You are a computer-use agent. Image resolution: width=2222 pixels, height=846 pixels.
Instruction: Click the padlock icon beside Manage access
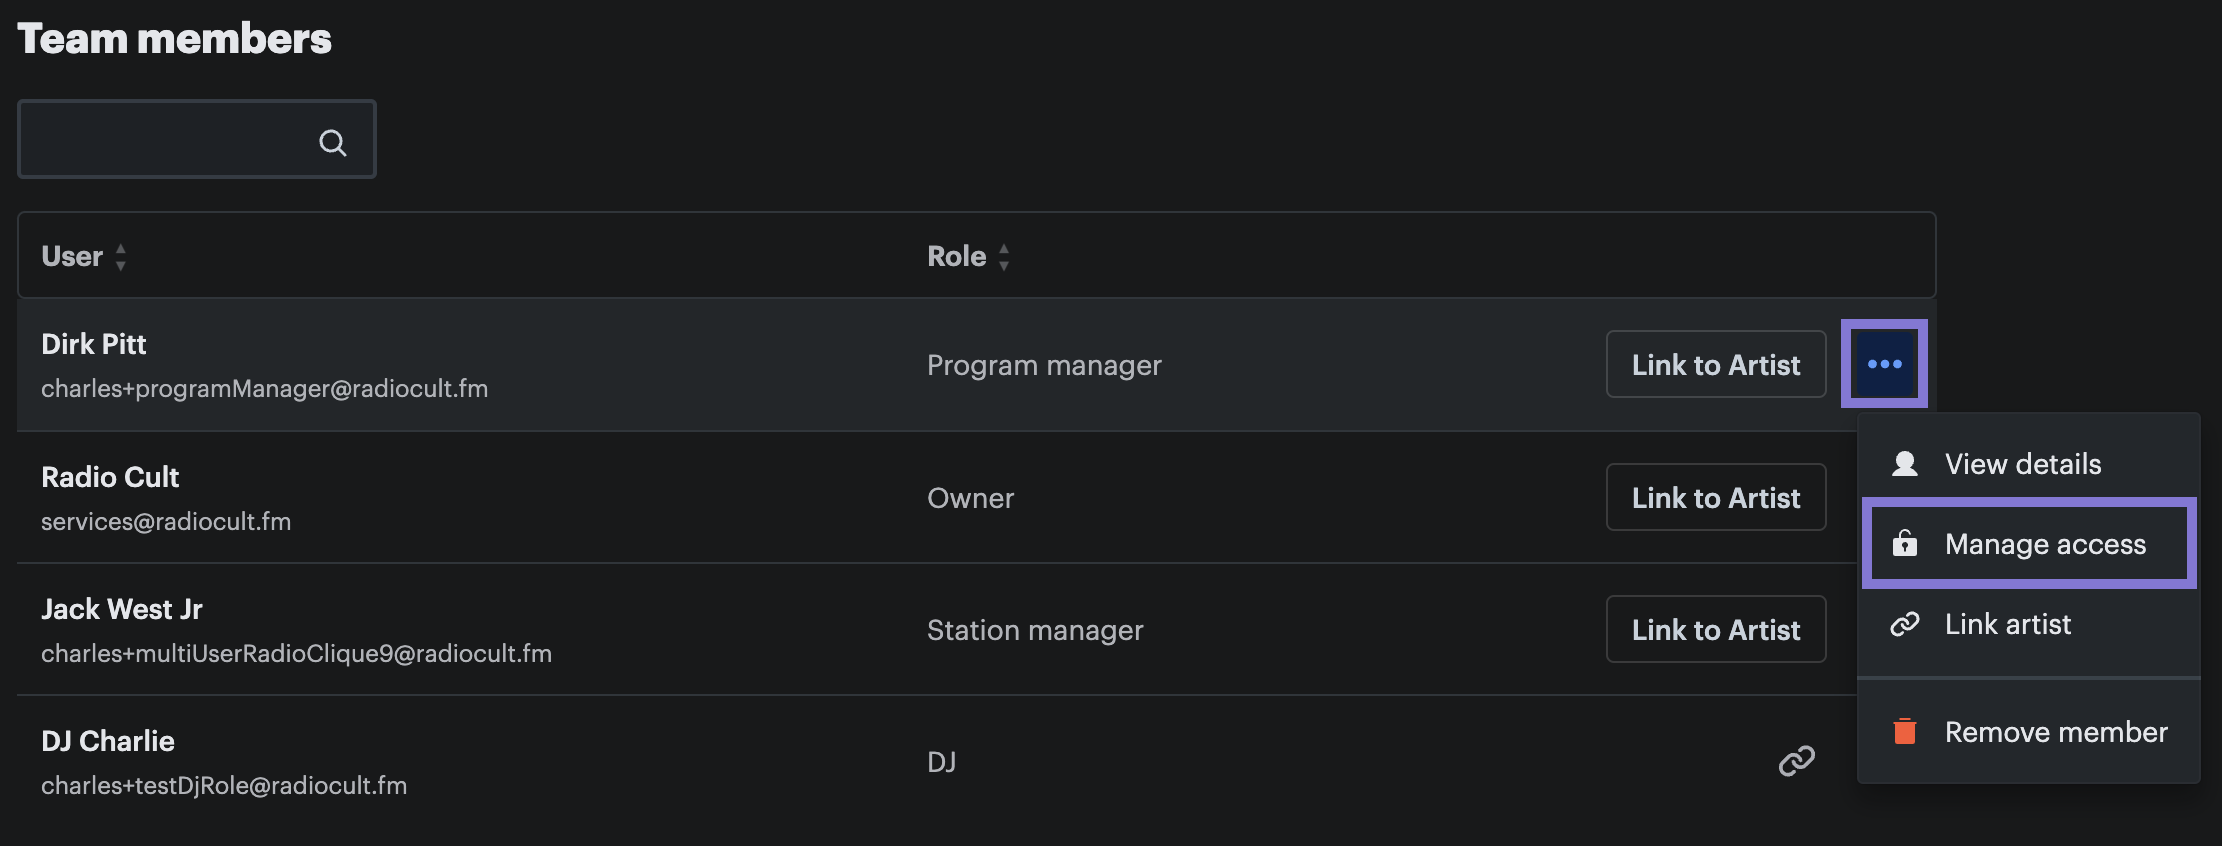(x=1905, y=543)
